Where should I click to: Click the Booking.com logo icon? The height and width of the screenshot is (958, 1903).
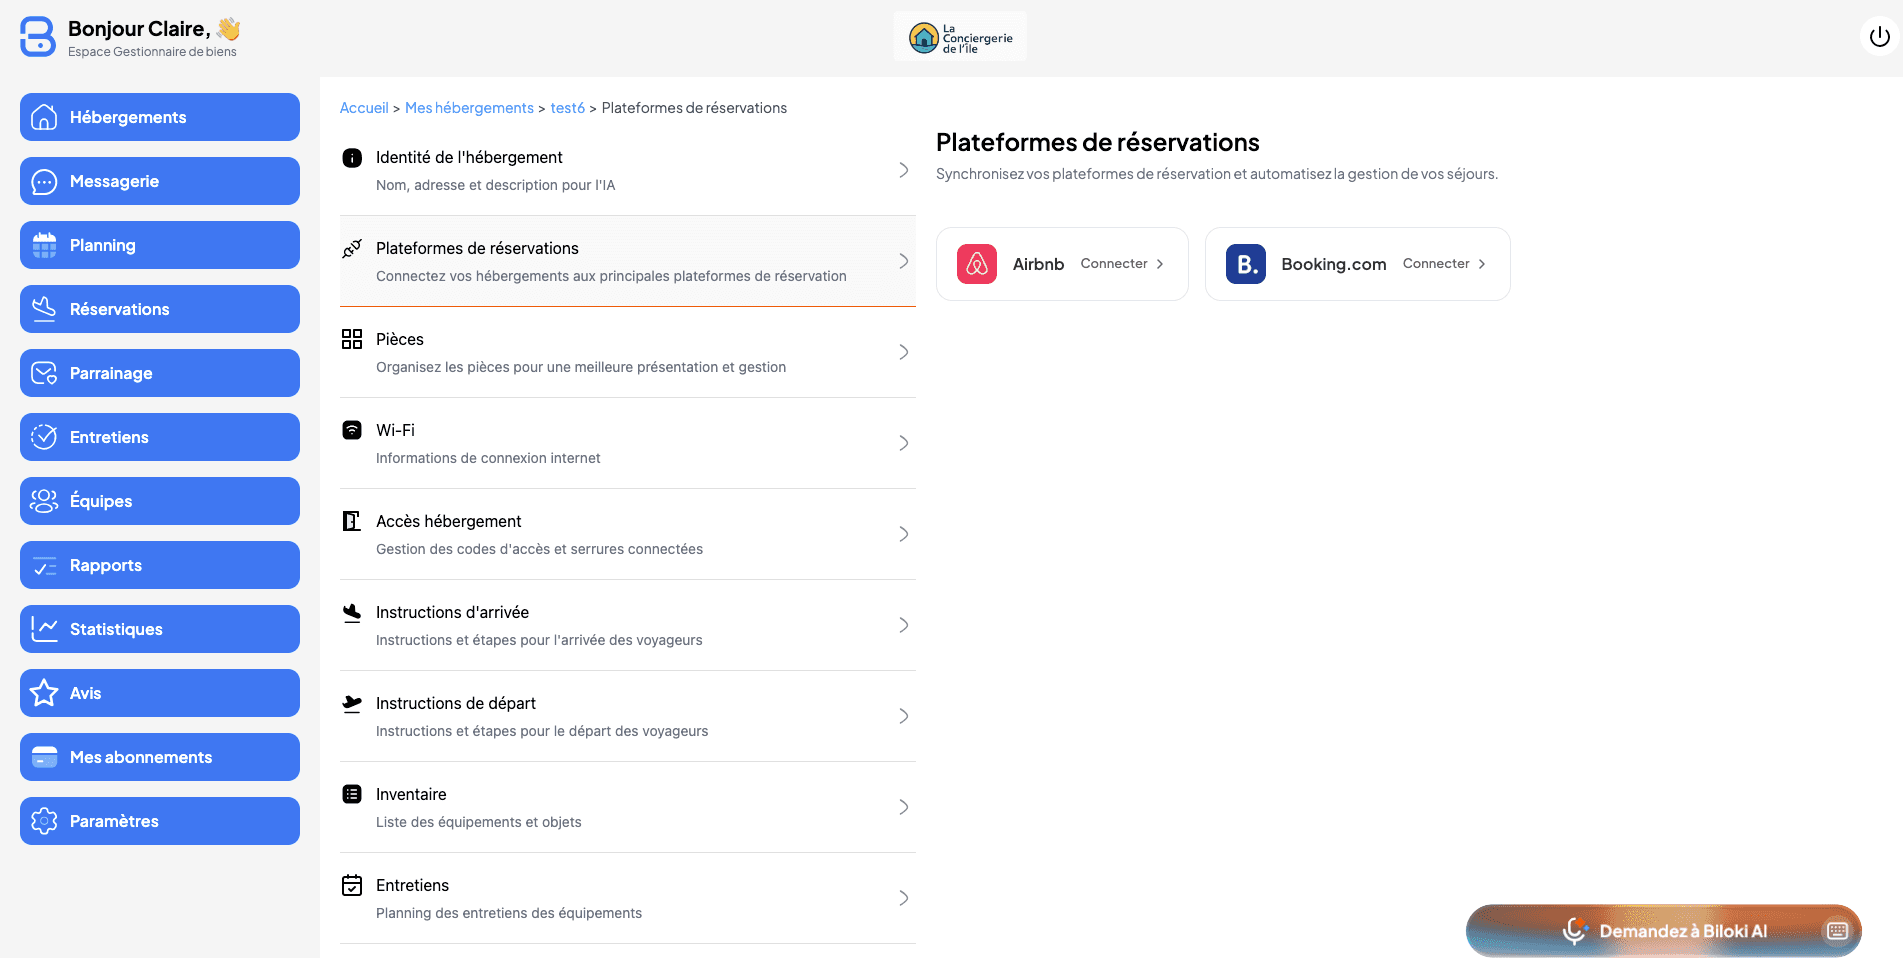click(x=1244, y=264)
